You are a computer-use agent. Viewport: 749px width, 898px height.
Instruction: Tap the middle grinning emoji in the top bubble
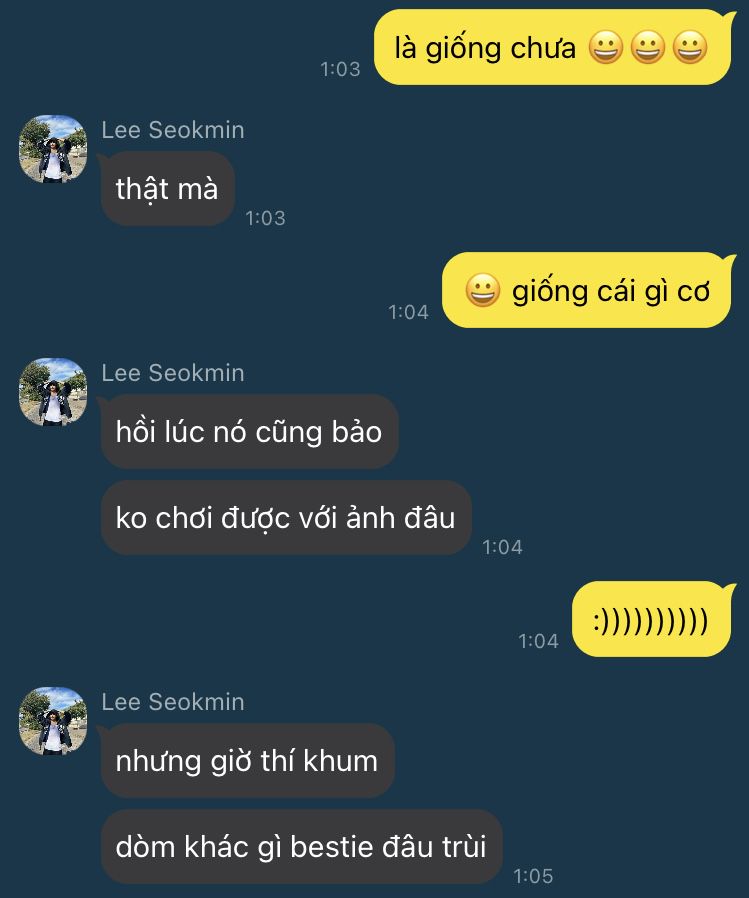pos(648,48)
